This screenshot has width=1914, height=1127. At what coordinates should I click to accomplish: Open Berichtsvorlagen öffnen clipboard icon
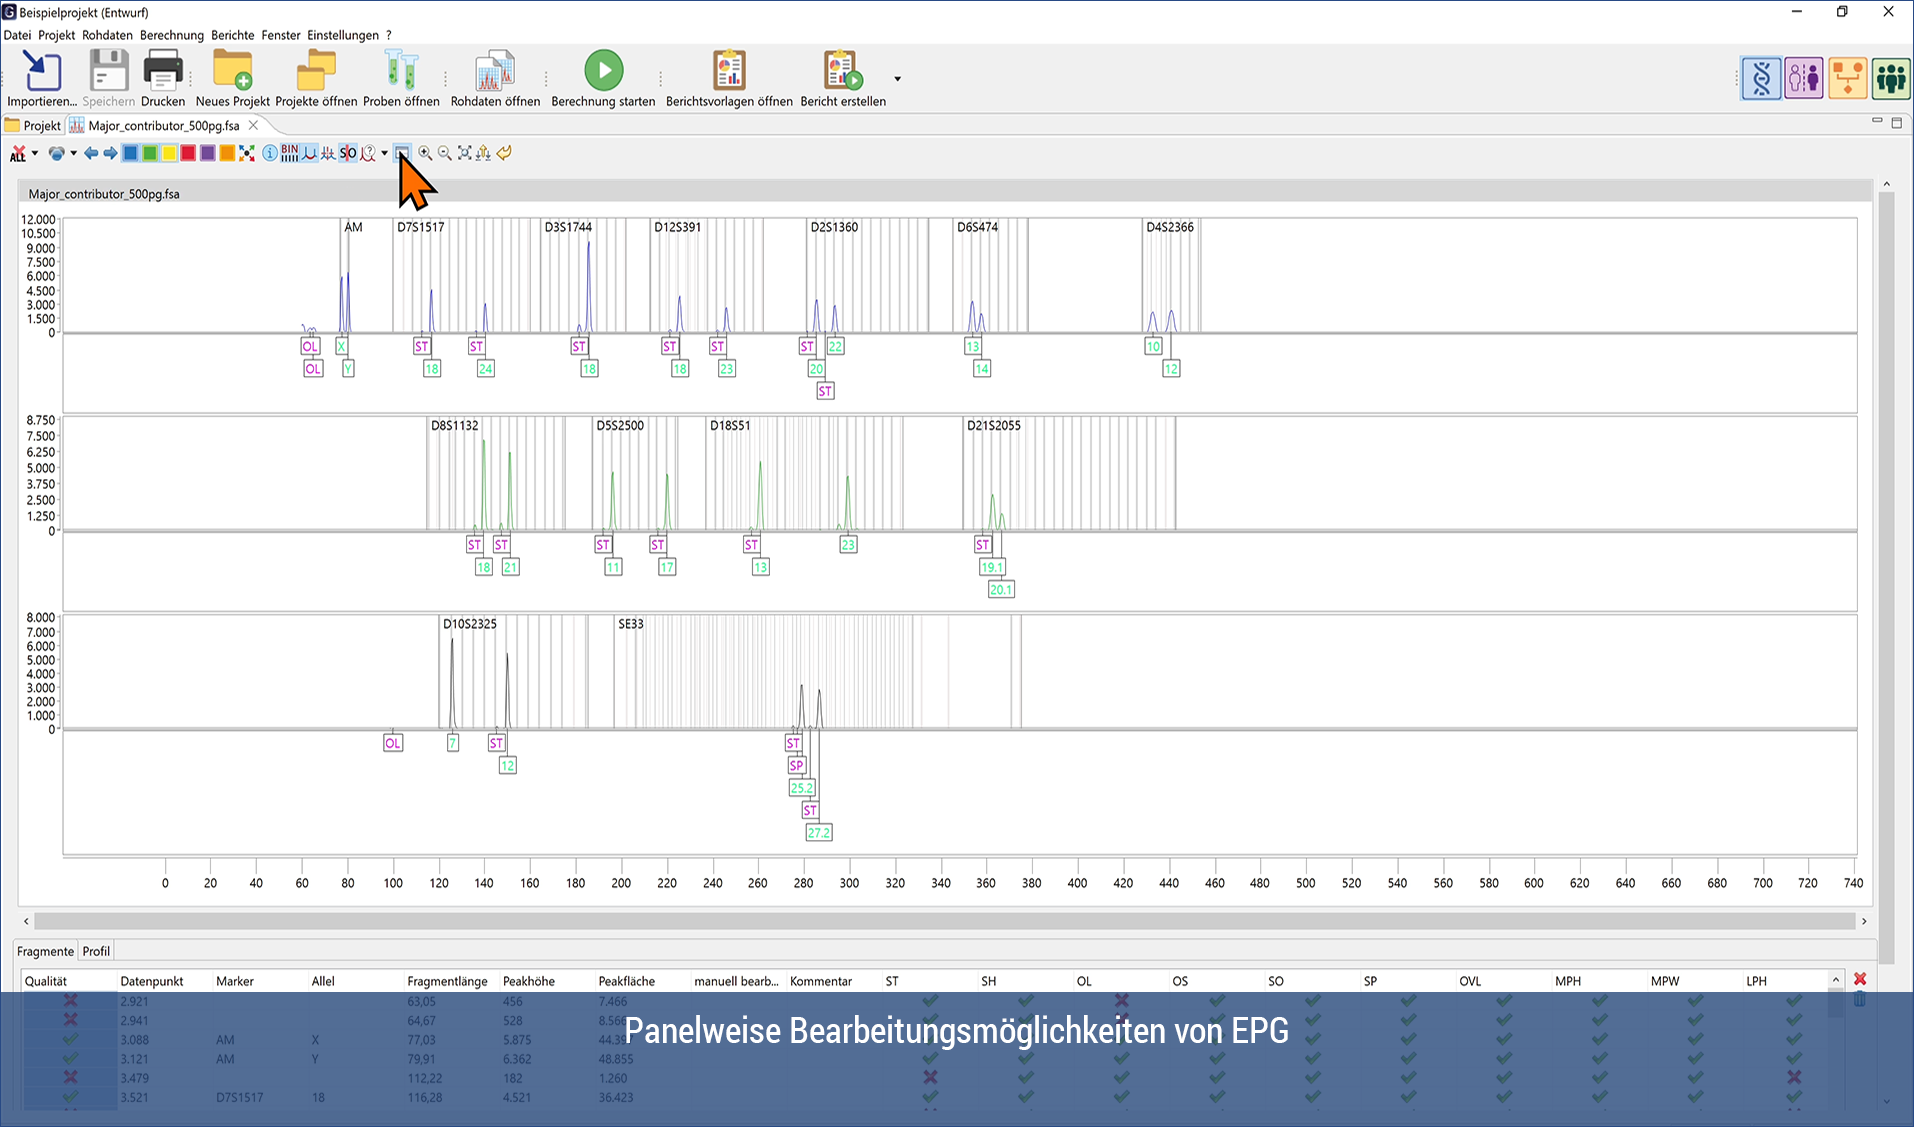click(x=729, y=71)
